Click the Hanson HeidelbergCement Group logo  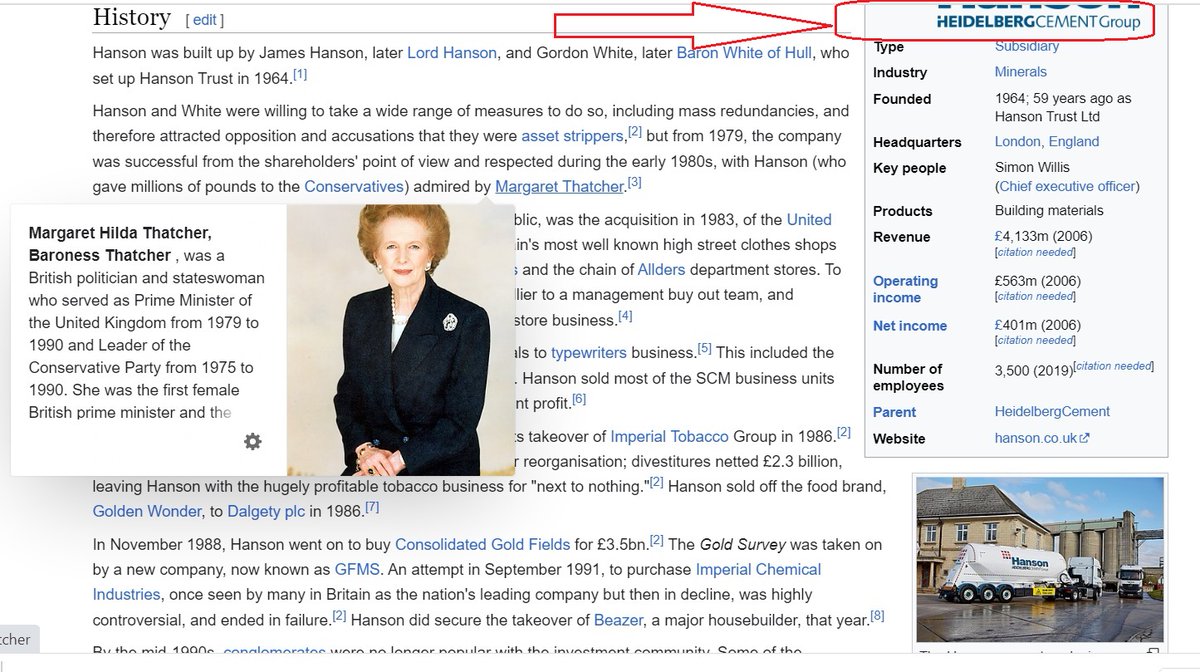point(1039,16)
